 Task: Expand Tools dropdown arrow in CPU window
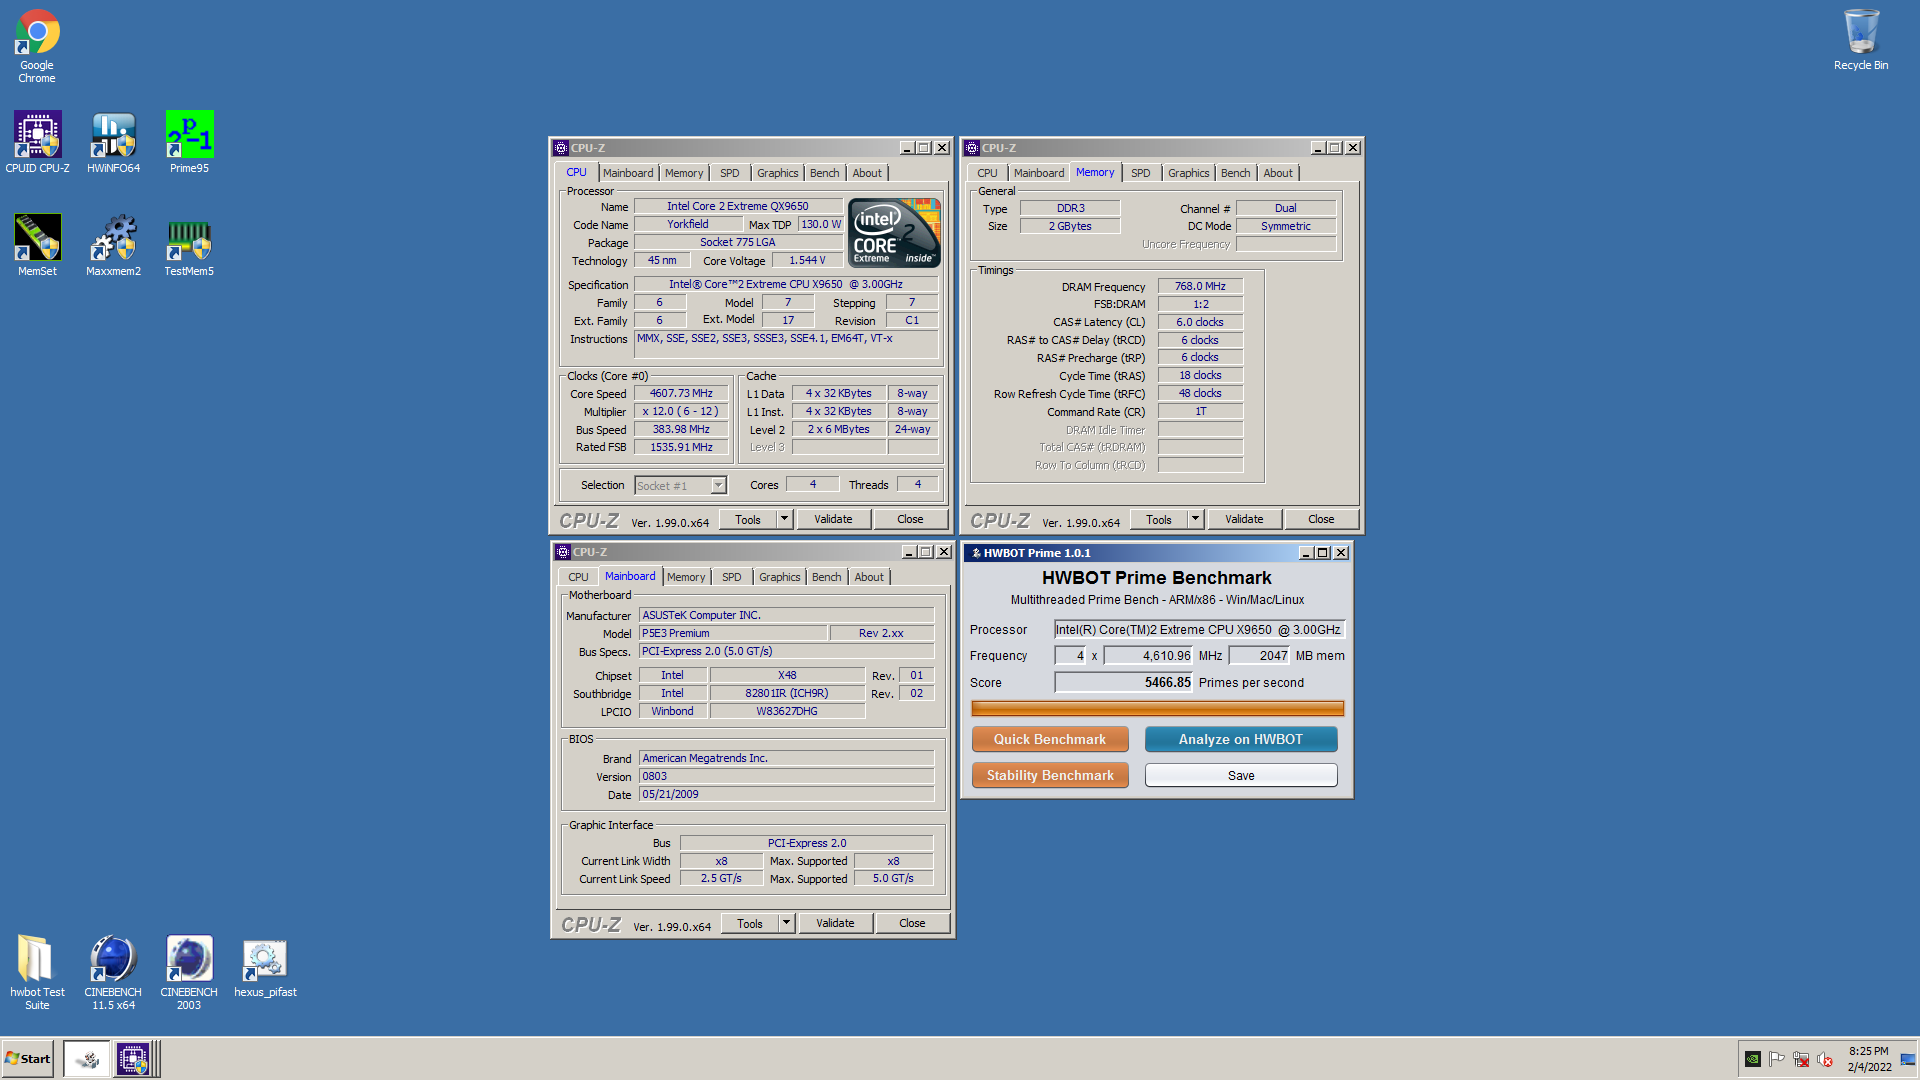coord(785,519)
